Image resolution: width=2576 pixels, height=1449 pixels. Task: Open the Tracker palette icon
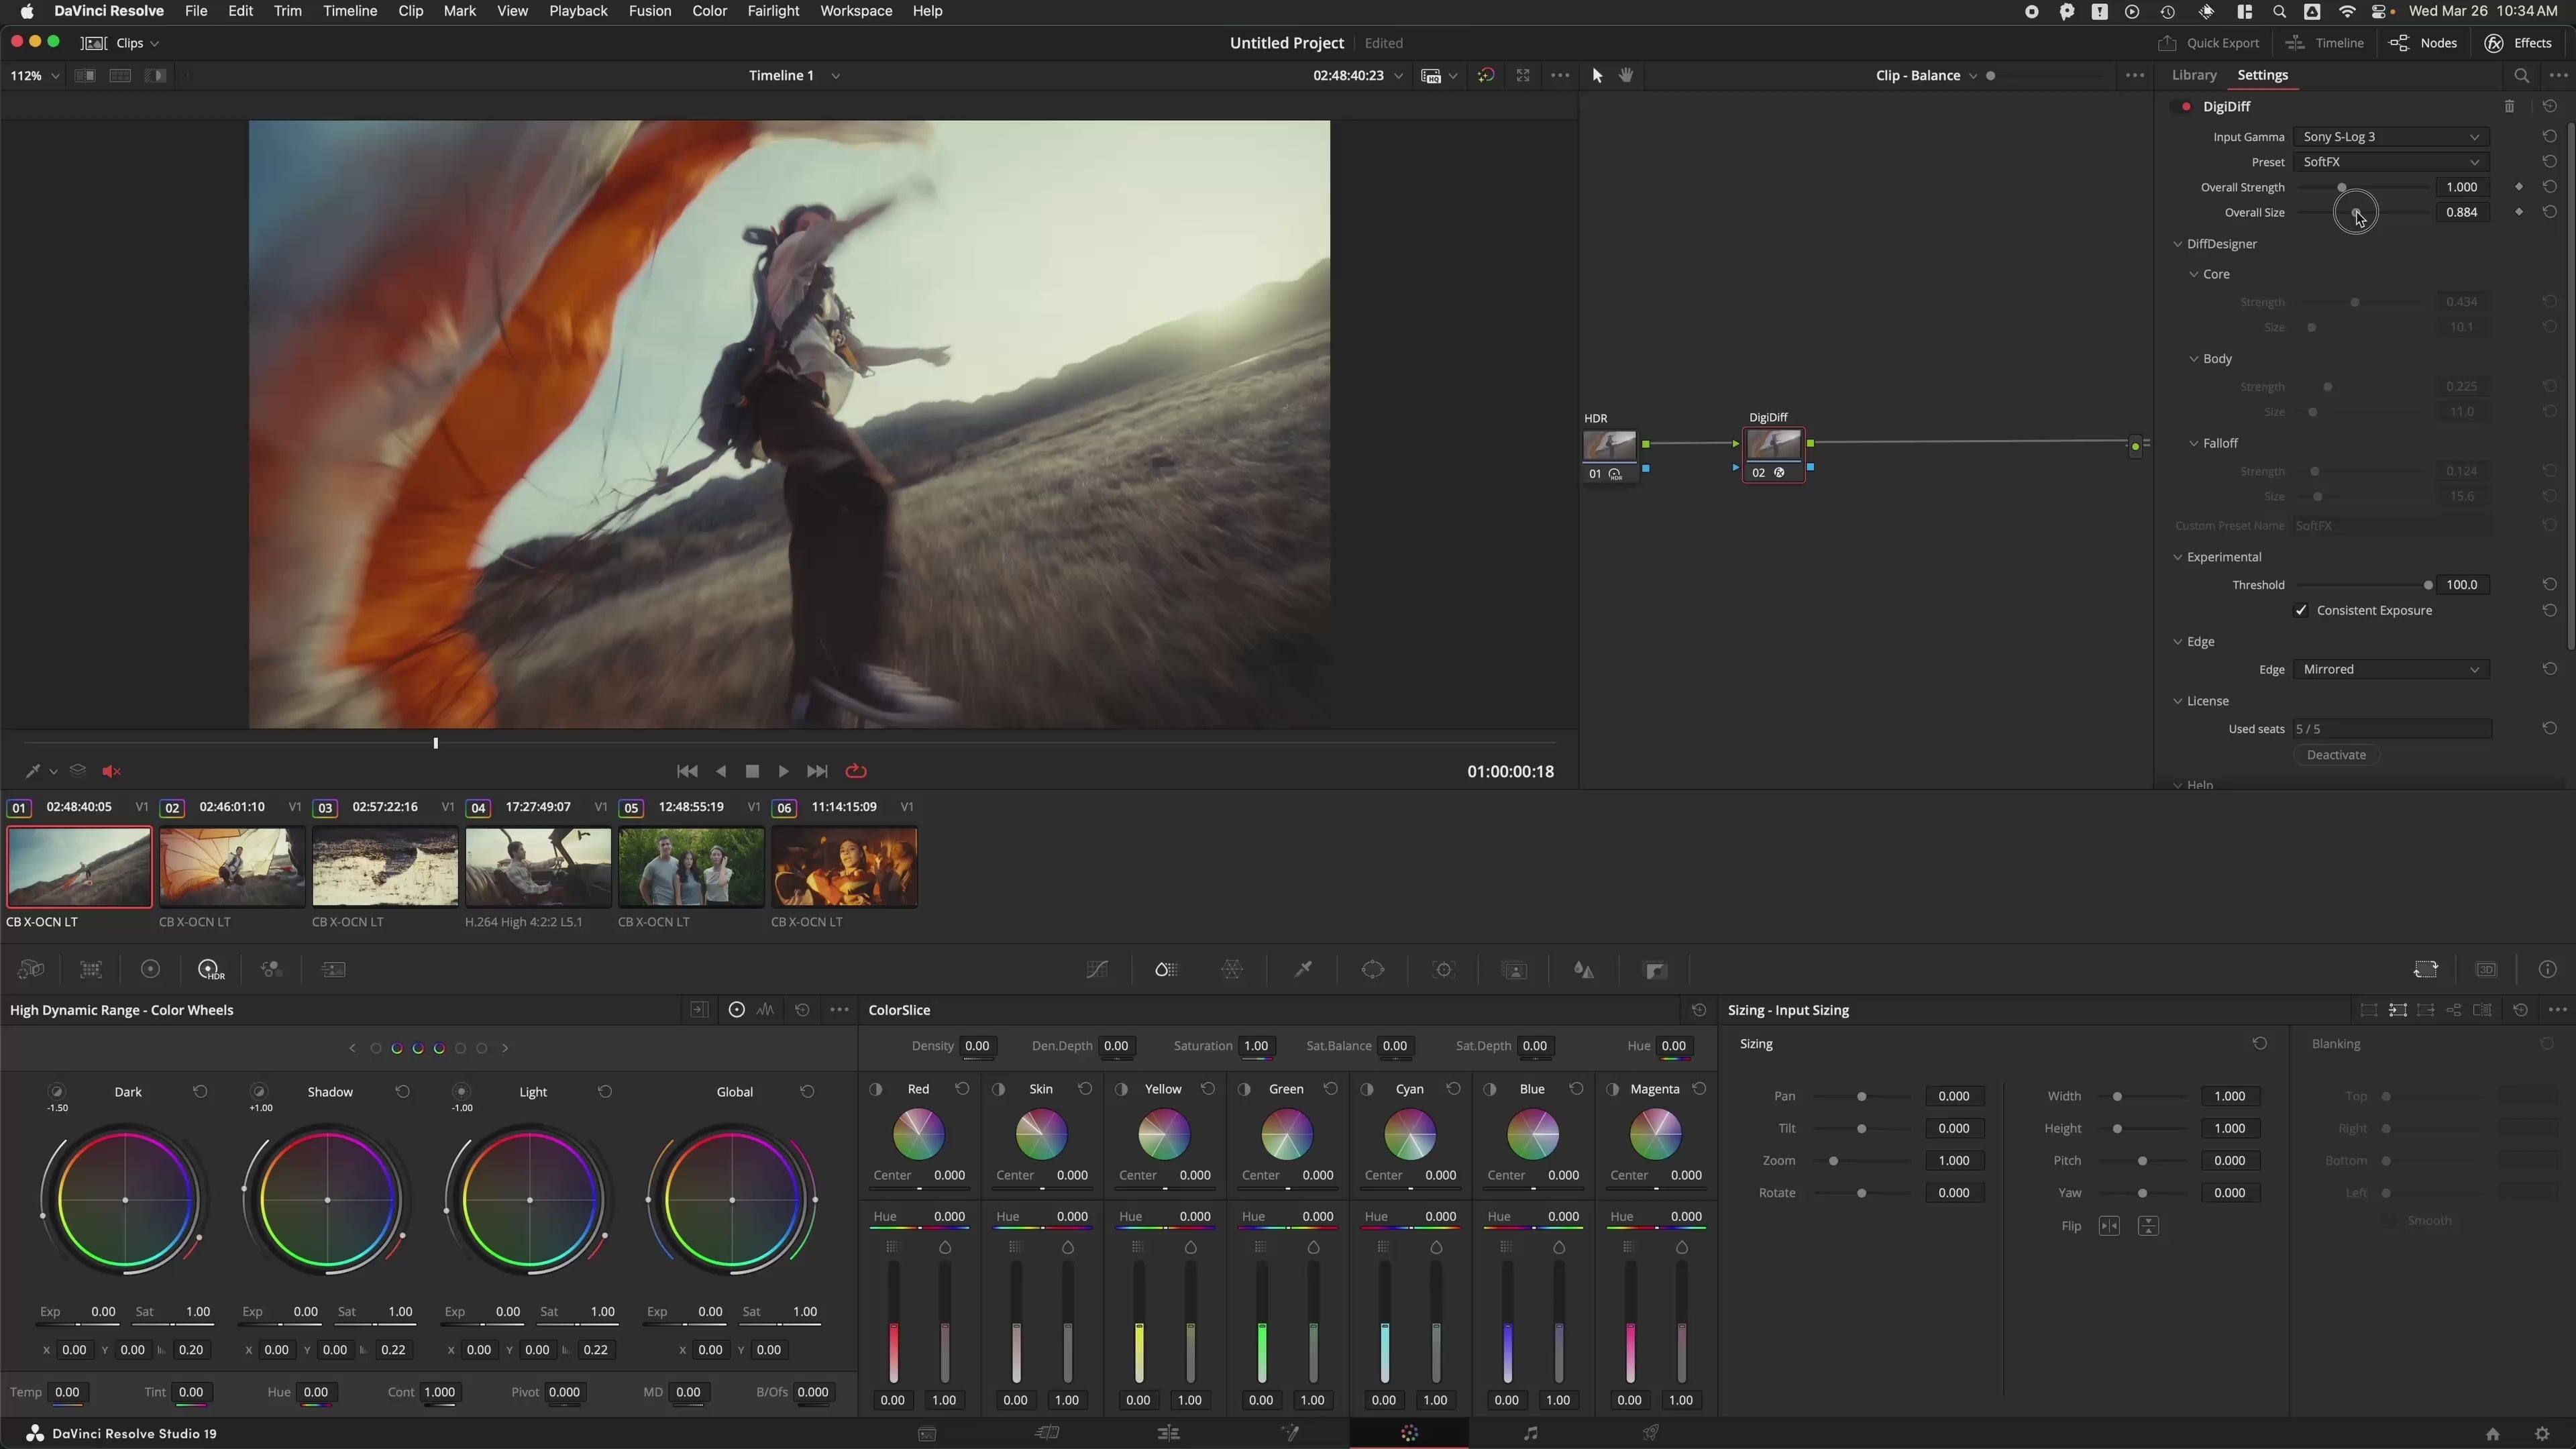(1444, 969)
